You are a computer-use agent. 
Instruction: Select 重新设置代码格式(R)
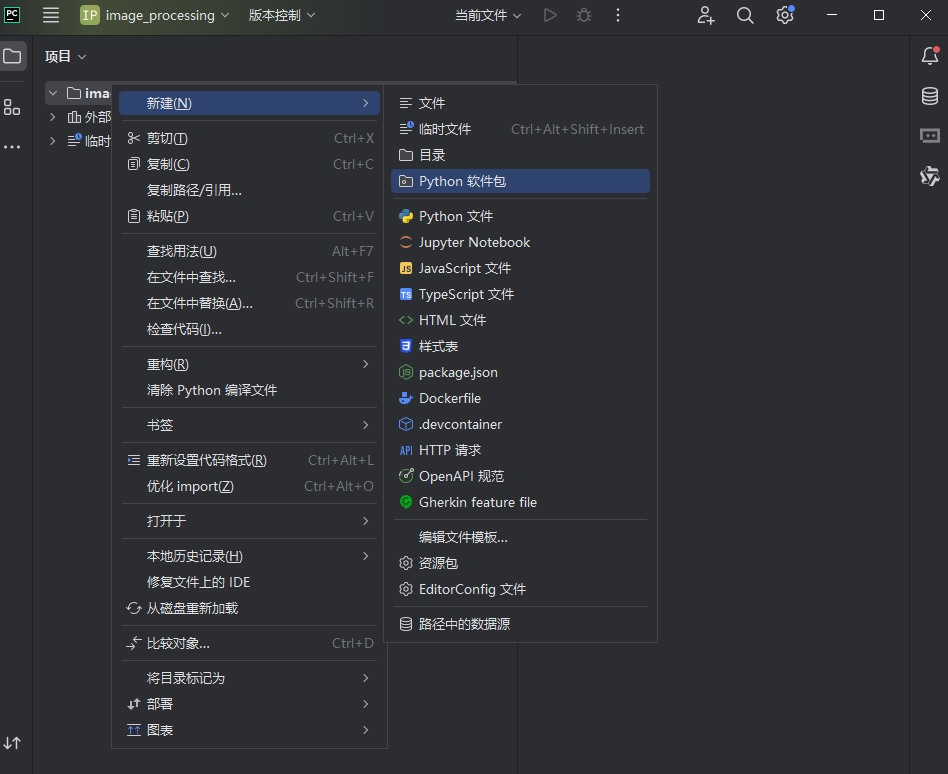(x=249, y=461)
